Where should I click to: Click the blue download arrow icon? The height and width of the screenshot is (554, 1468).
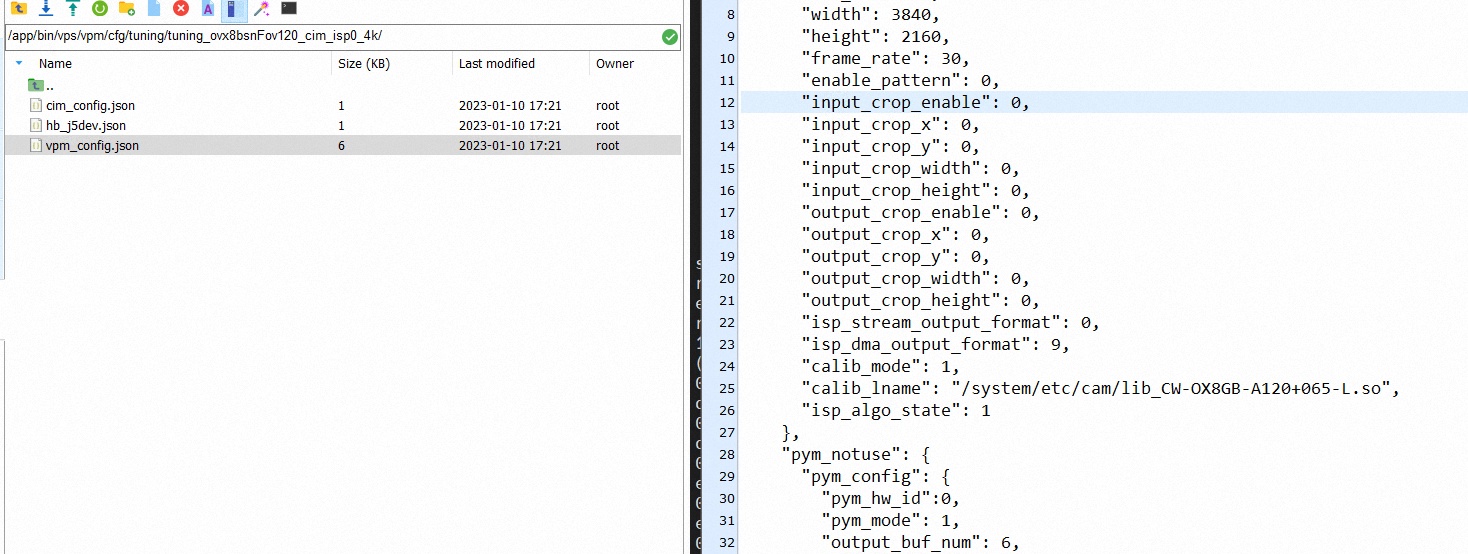(45, 9)
